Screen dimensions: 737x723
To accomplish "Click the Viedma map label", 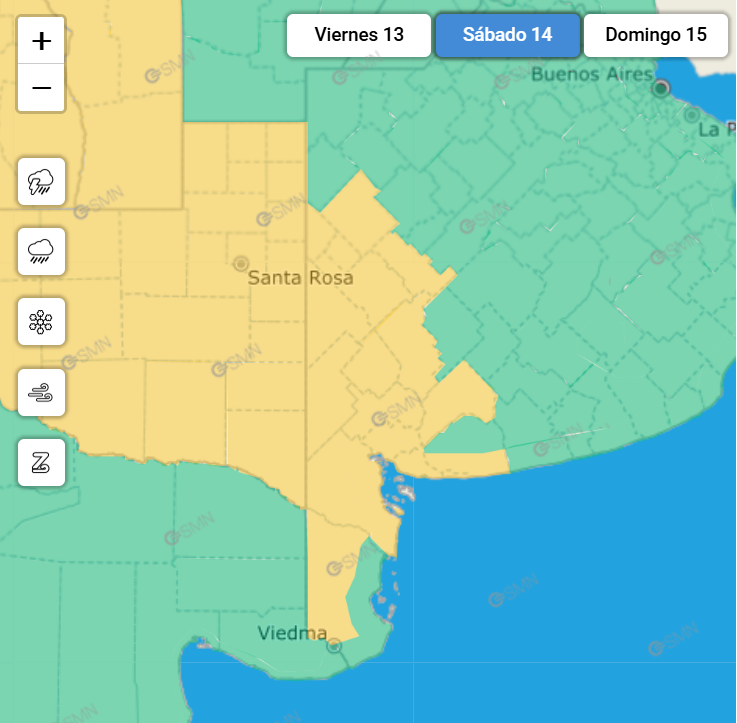I will click(x=292, y=633).
